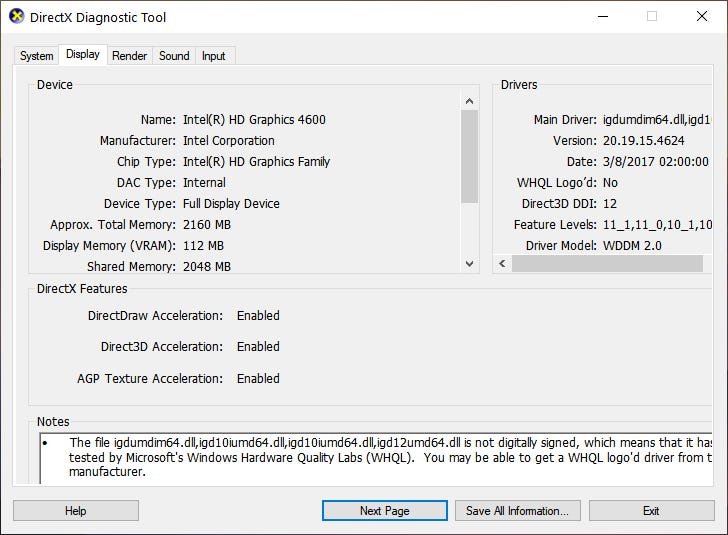Click the Drivers panel horizontal scrollbar thumb
The width and height of the screenshot is (728, 535).
coord(607,263)
